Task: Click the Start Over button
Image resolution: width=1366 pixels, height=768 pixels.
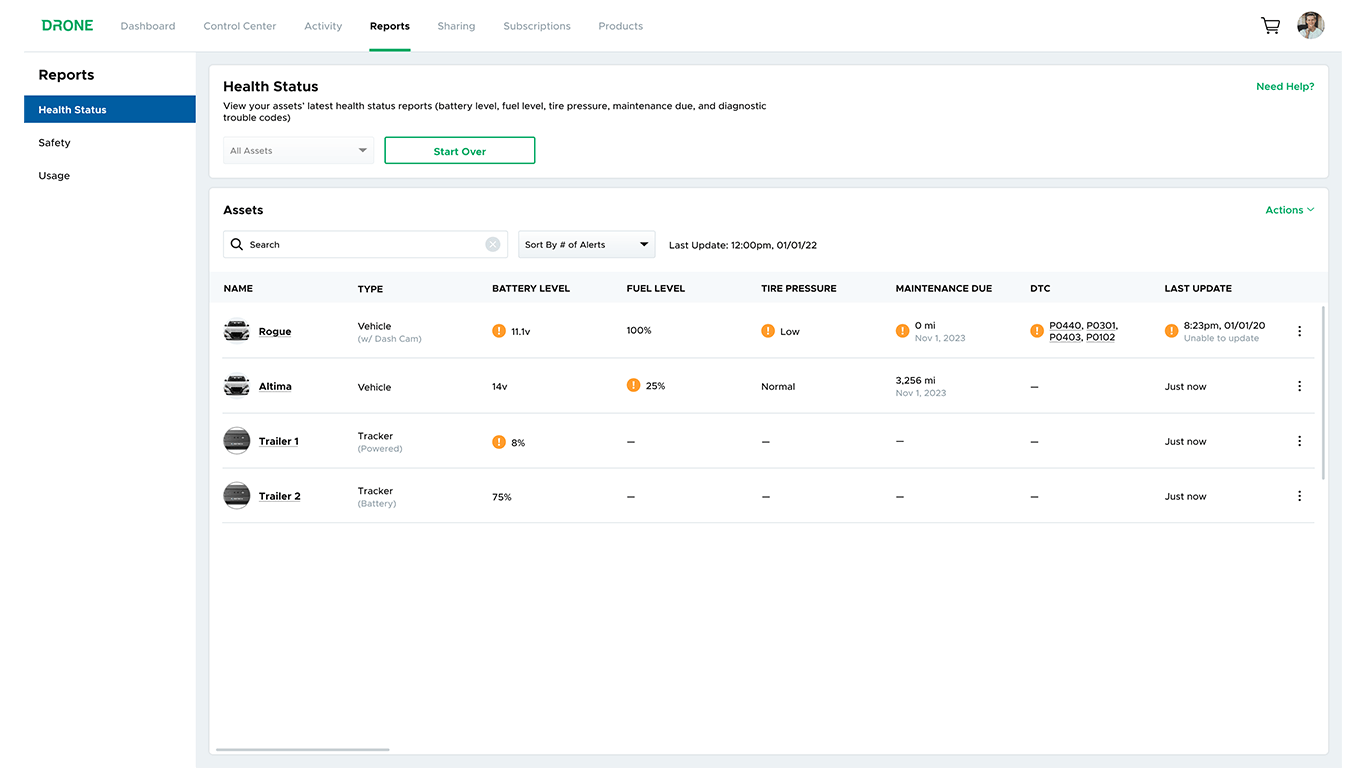Action: point(459,150)
